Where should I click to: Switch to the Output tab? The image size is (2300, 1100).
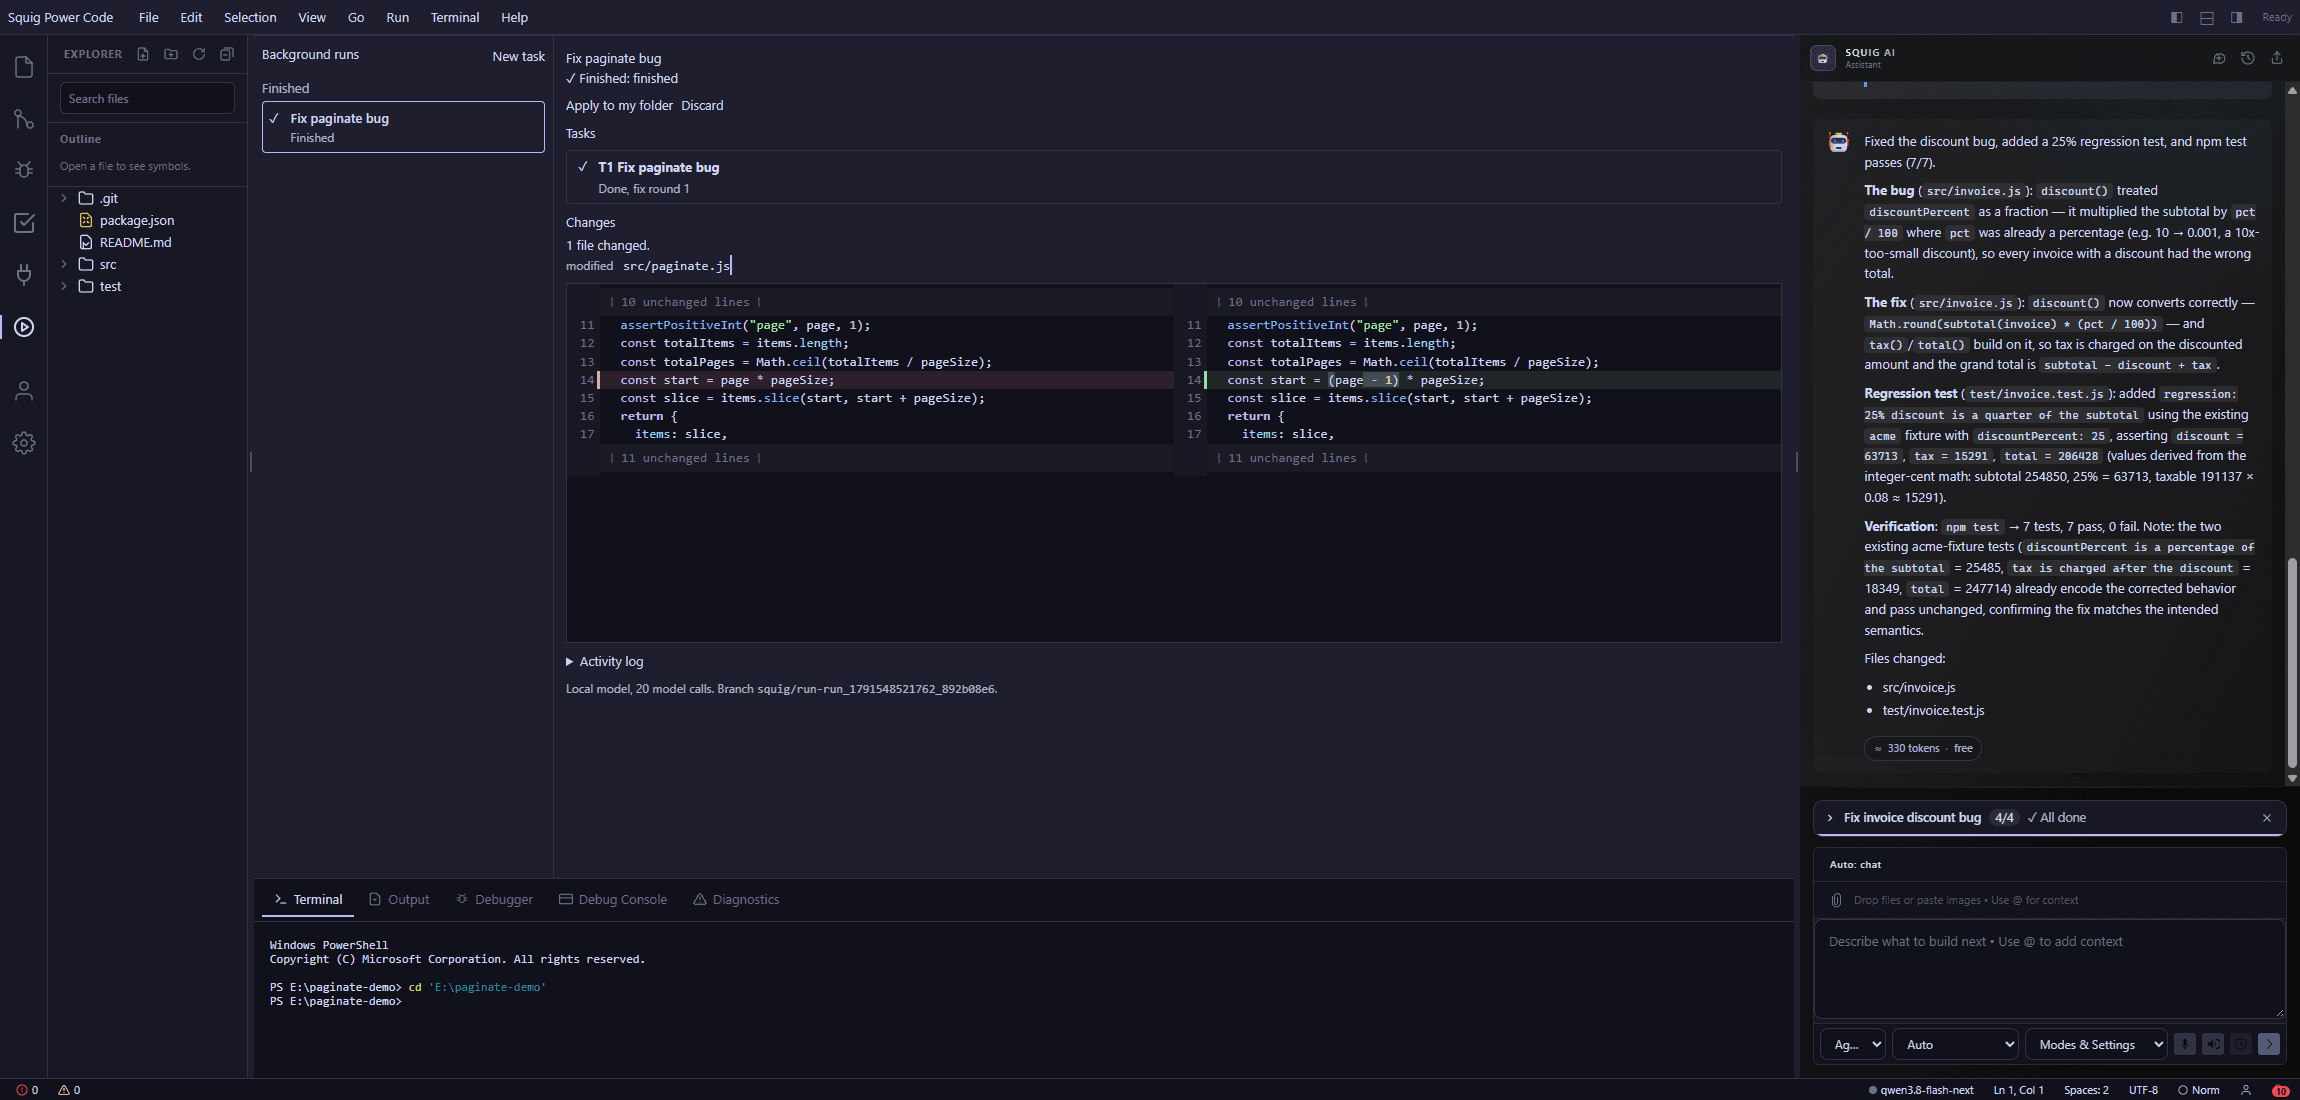[x=399, y=899]
